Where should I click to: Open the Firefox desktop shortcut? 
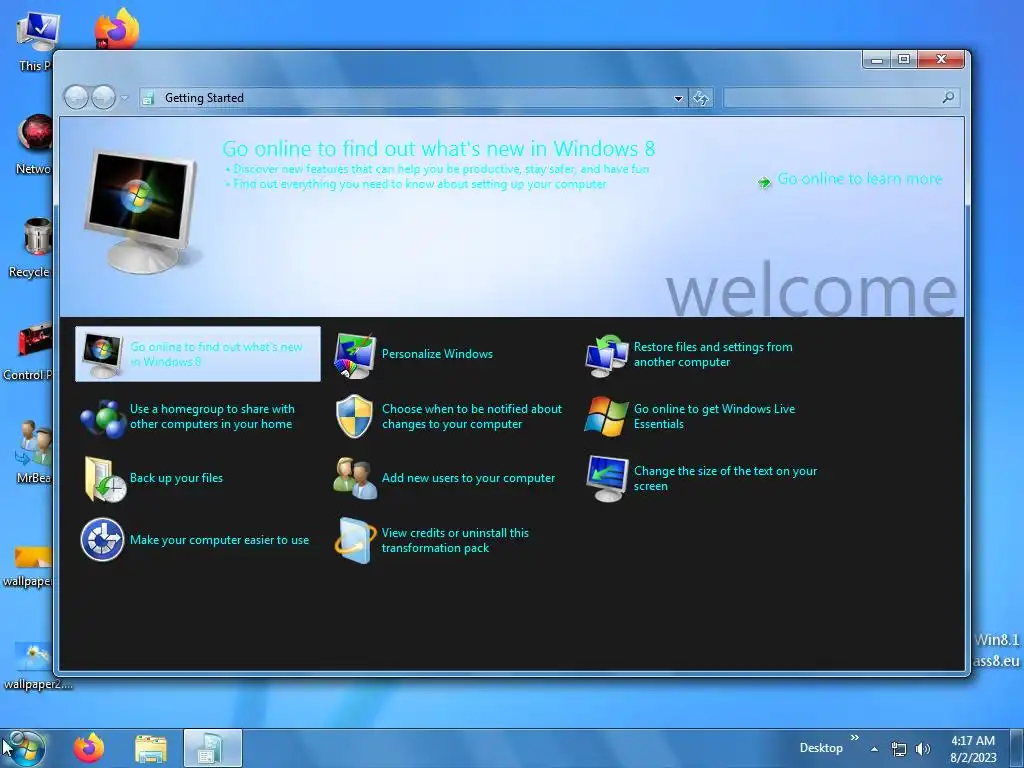(118, 27)
